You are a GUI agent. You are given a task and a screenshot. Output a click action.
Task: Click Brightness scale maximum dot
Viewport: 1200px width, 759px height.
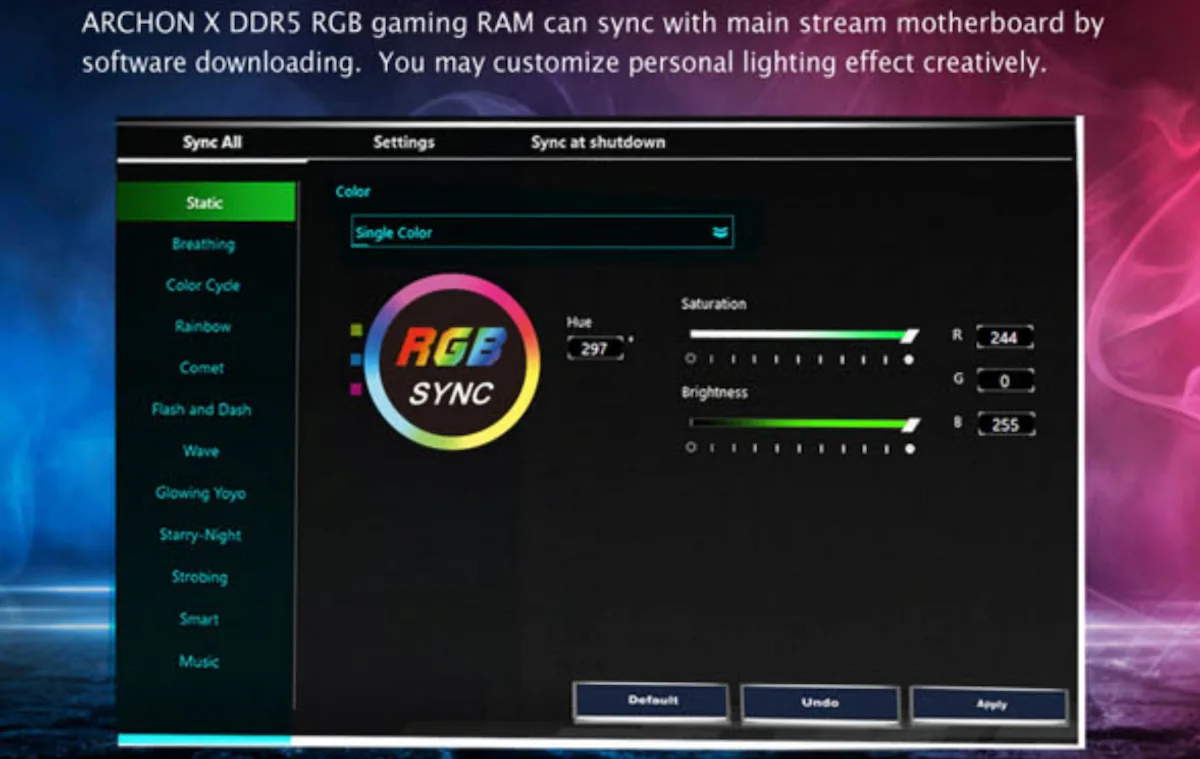909,449
